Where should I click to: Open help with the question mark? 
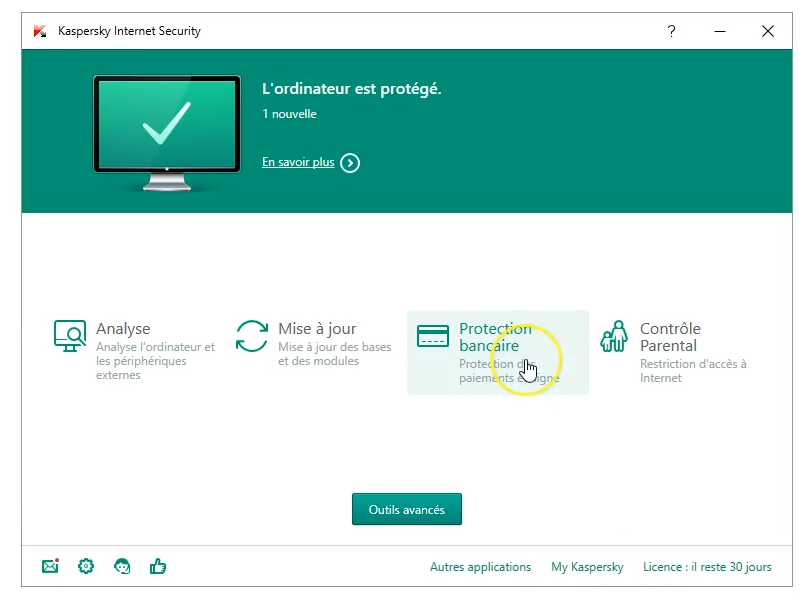[x=671, y=31]
